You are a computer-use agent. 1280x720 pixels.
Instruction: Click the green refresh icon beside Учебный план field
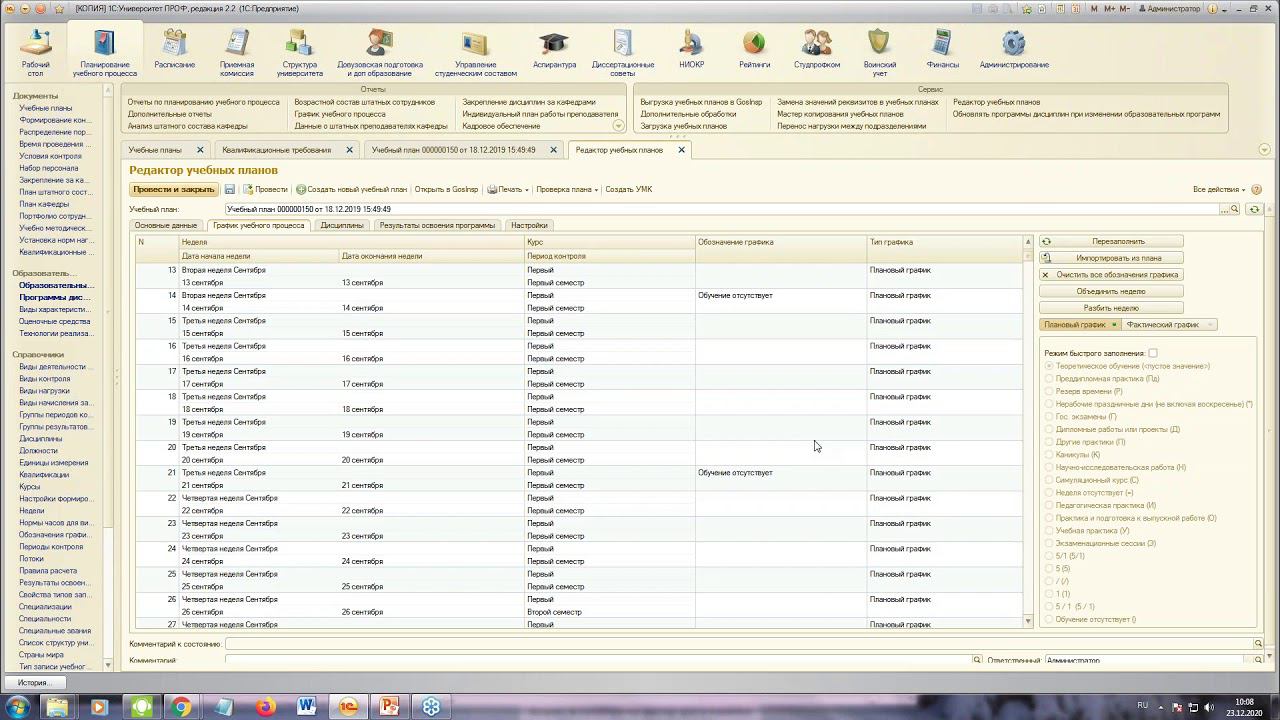[1254, 209]
